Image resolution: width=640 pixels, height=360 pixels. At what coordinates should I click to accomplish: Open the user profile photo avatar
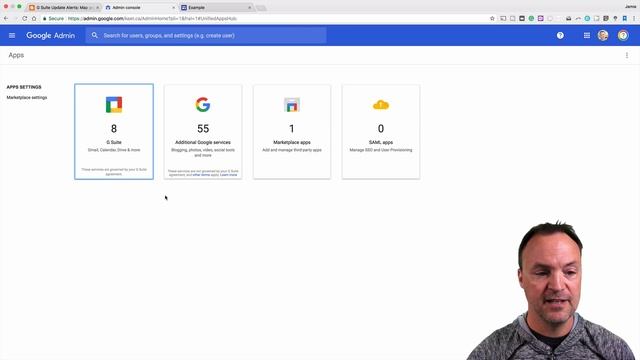point(603,36)
